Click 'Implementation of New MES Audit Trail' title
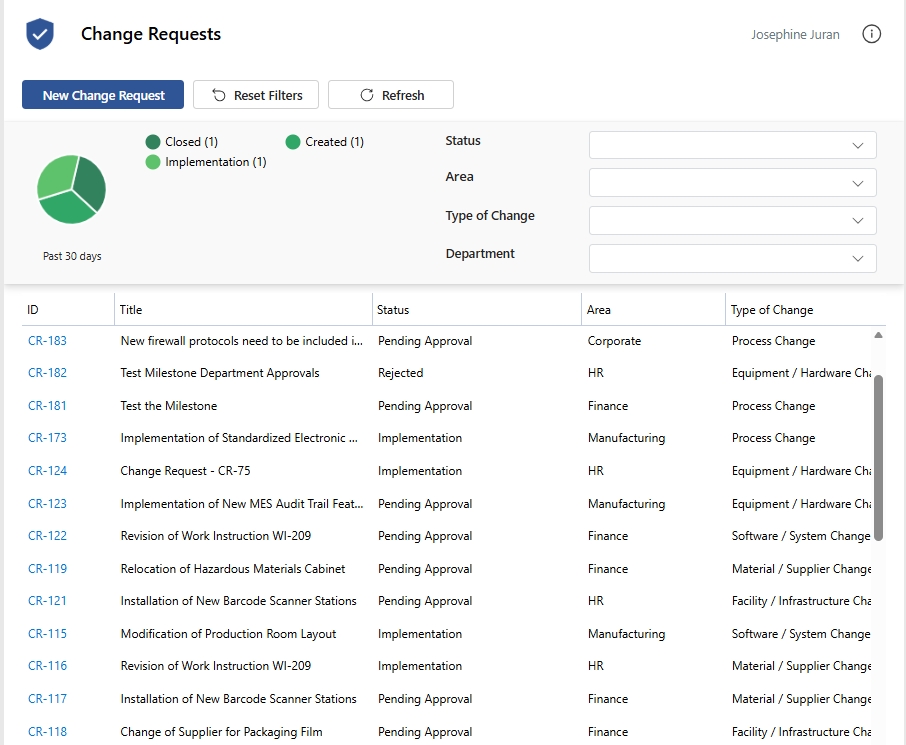Image resolution: width=906 pixels, height=745 pixels. coord(242,504)
